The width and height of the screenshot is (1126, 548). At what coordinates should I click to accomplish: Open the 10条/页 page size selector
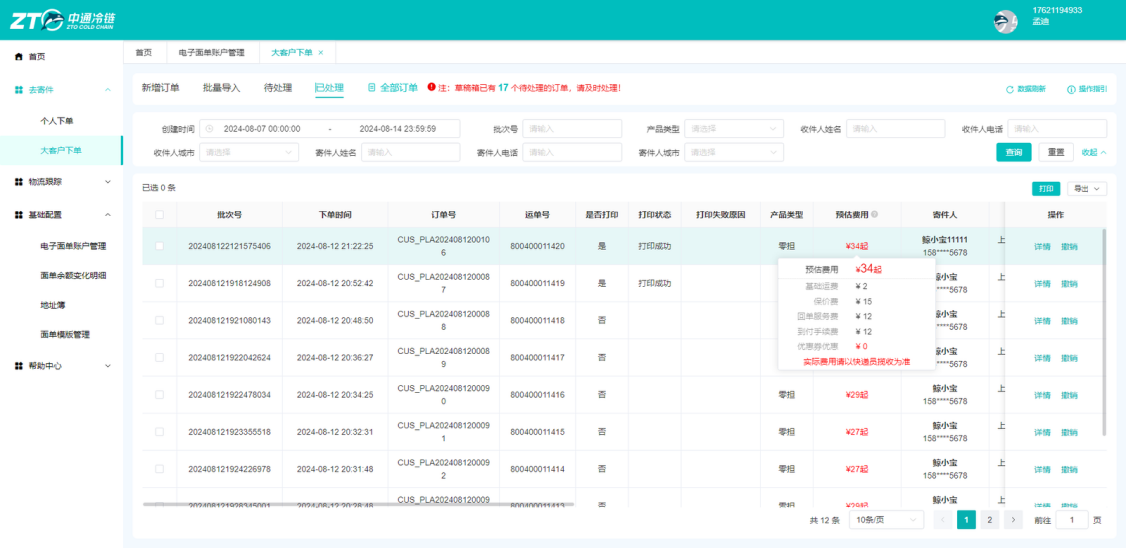886,520
